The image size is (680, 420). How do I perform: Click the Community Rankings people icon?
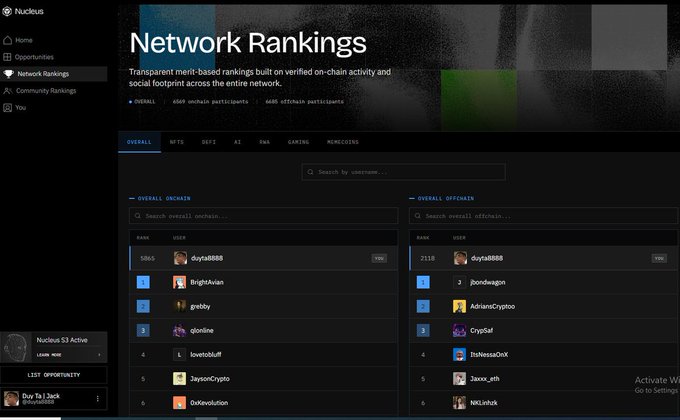tap(8, 91)
